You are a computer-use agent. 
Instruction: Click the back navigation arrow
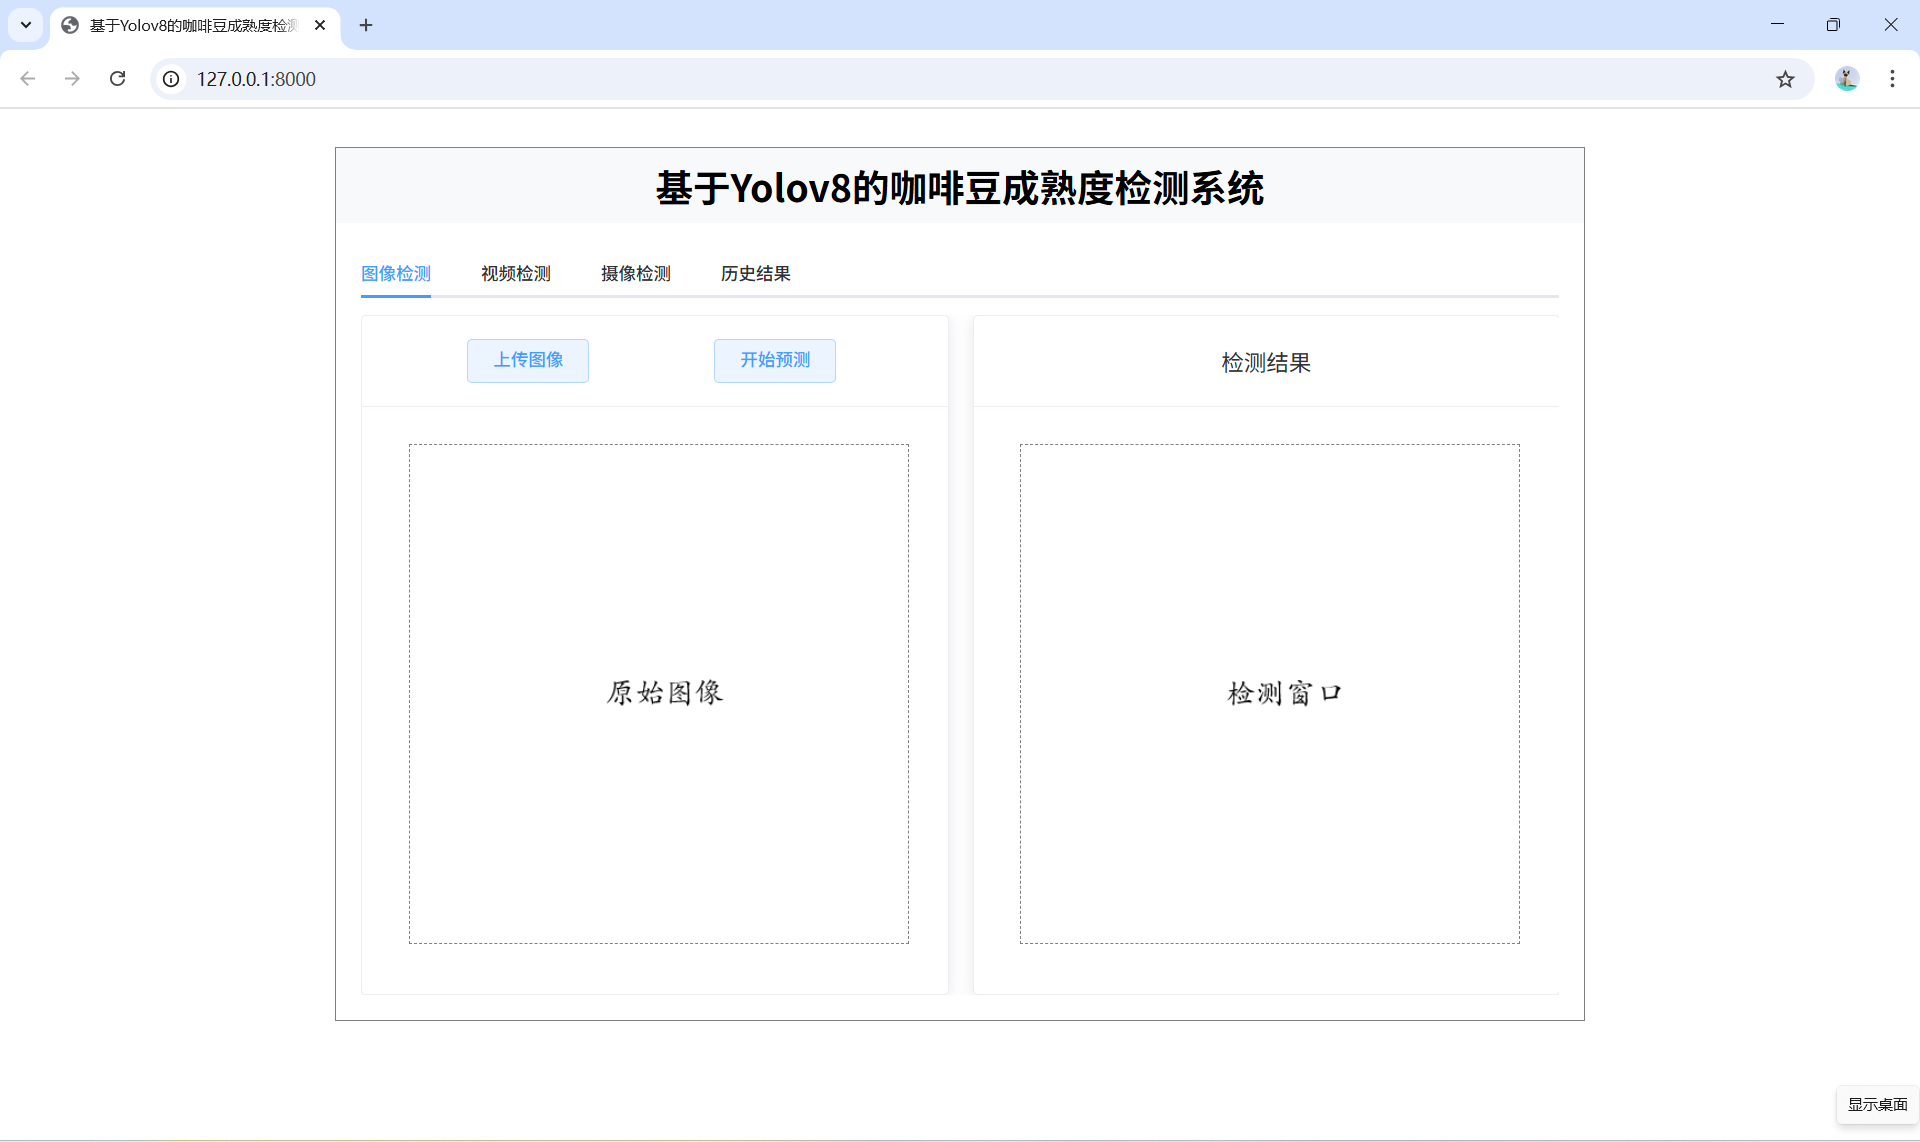coord(28,79)
